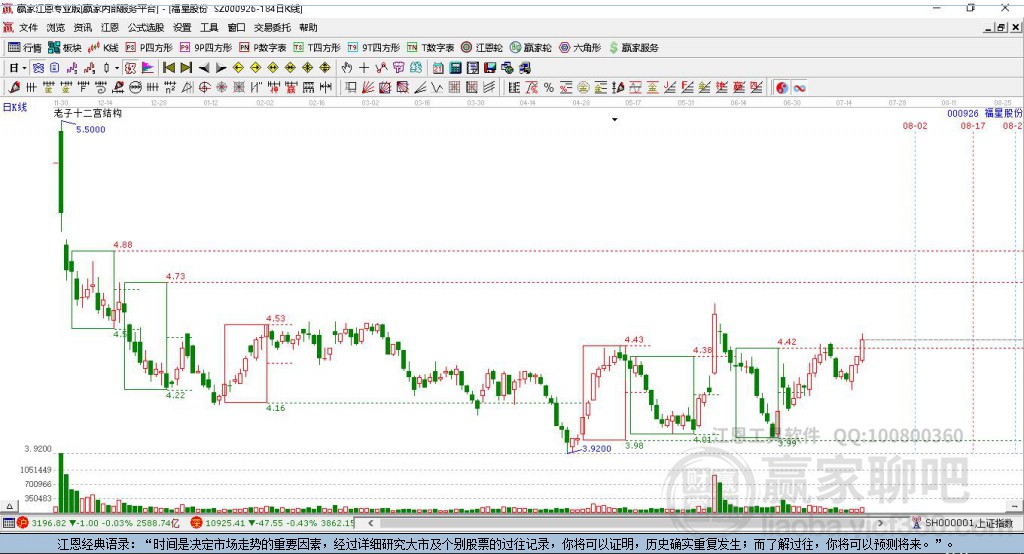Click the spiral drawing tool icon

[101, 88]
